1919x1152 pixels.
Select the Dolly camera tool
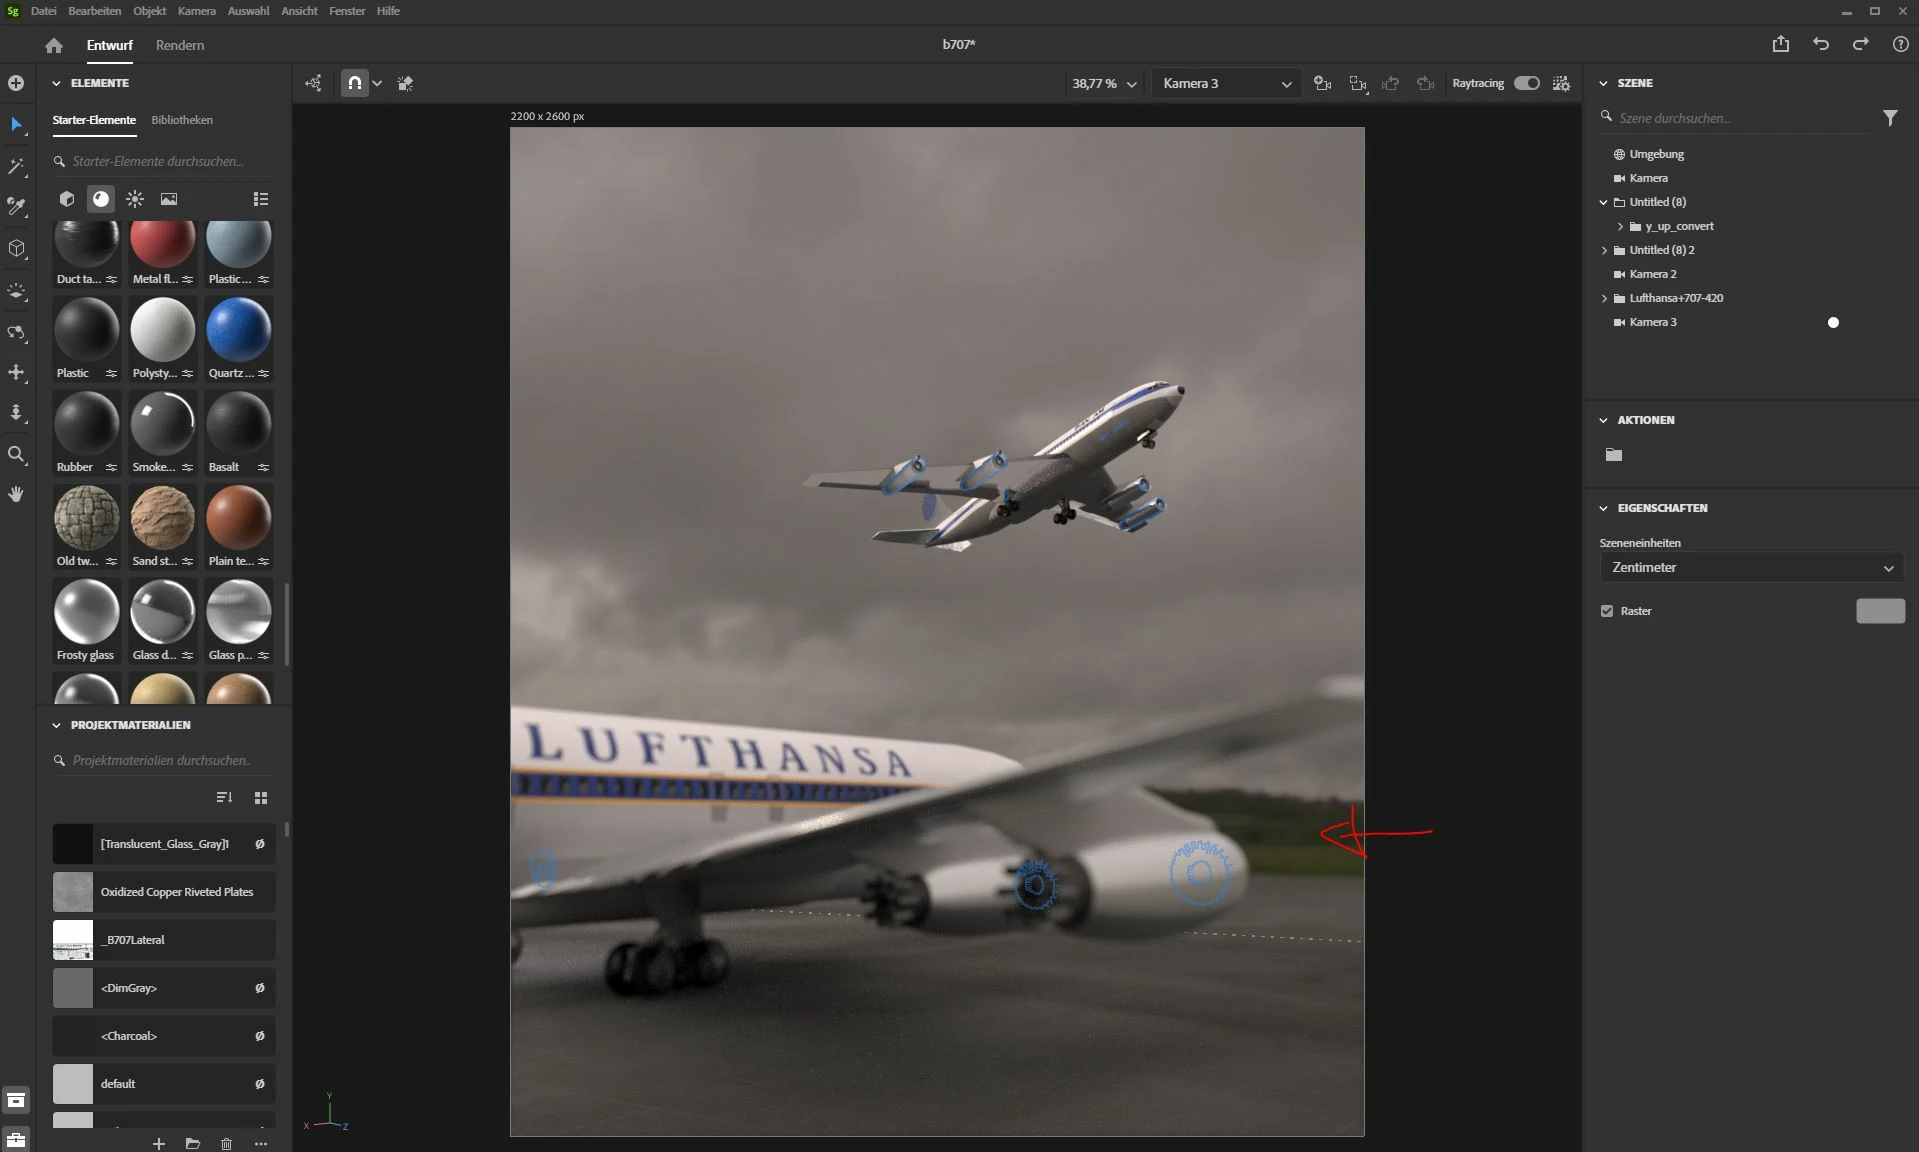click(16, 413)
